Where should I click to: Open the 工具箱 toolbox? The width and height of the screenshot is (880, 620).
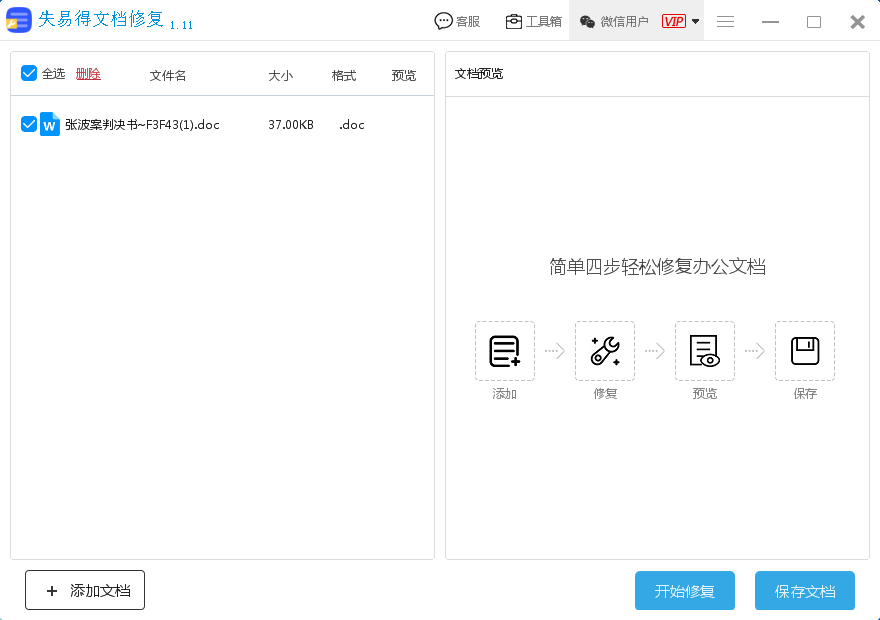535,20
